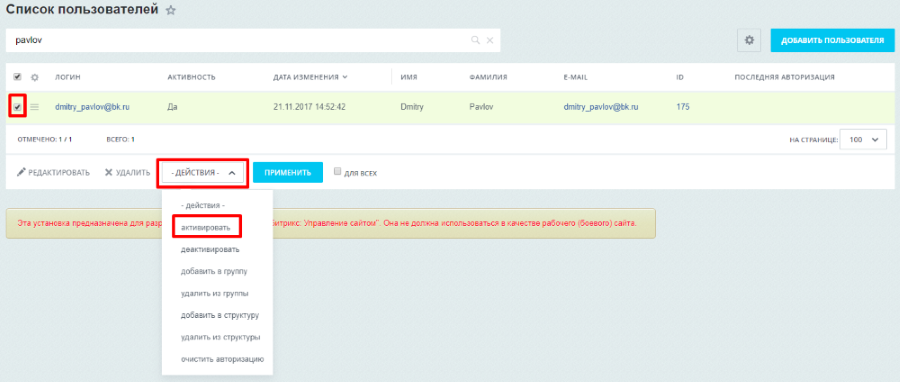
Task: Choose удалить из группы option
Action: point(214,293)
